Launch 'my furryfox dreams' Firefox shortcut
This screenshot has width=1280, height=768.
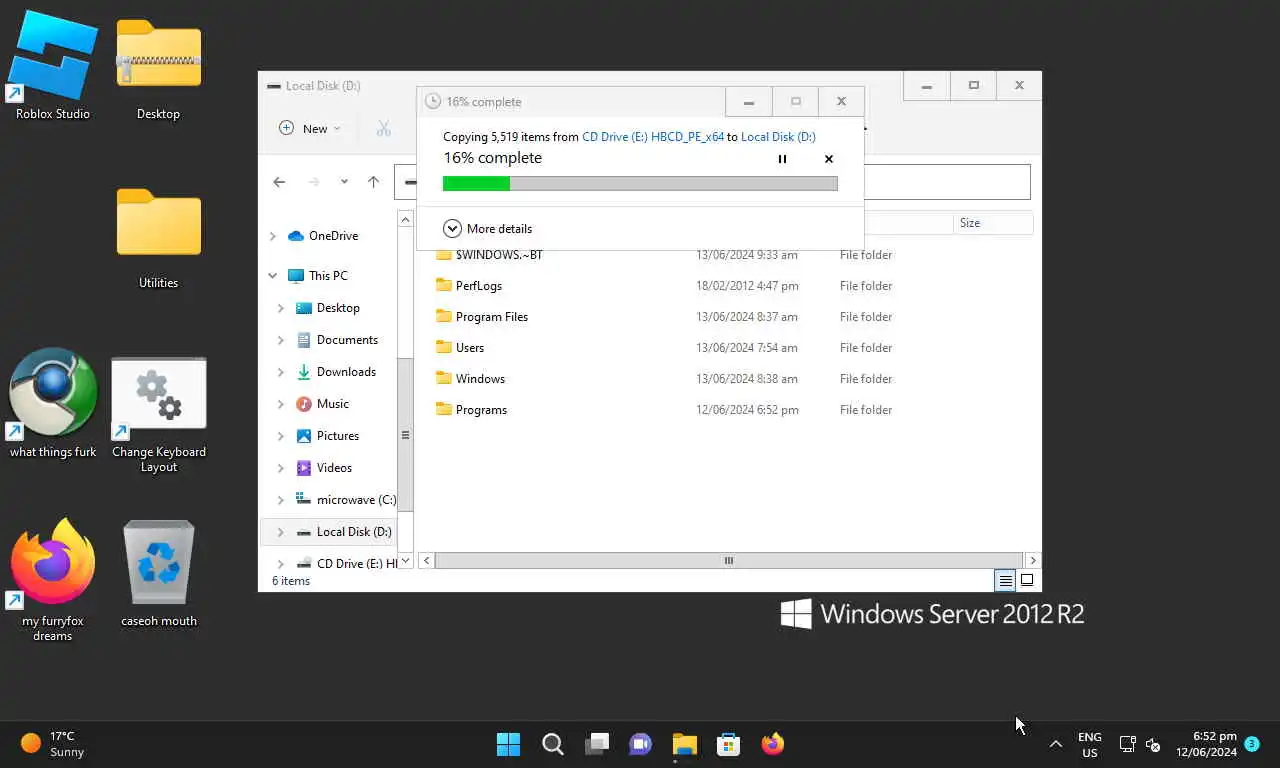(52, 578)
